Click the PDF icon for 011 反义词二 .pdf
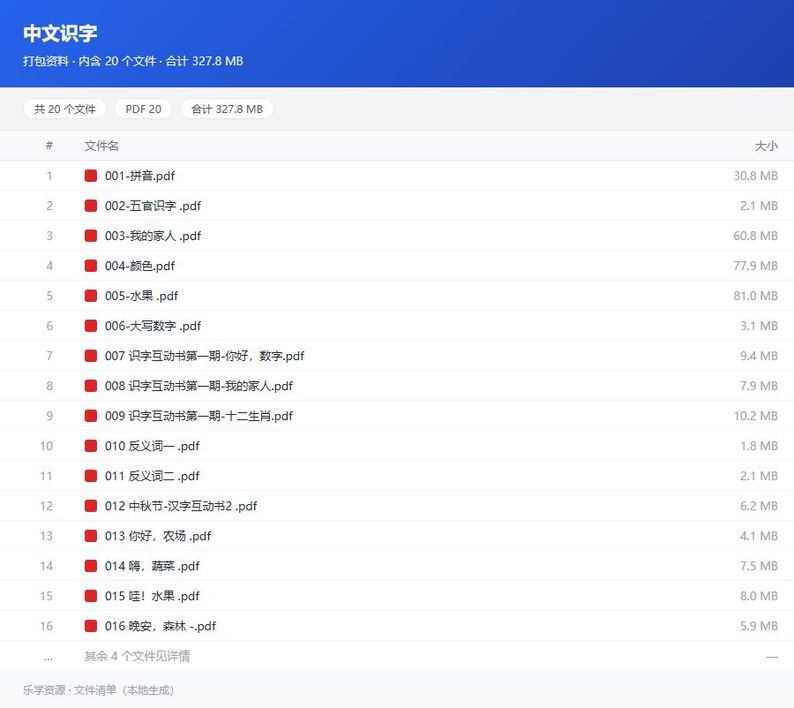This screenshot has height=708, width=794. (91, 476)
